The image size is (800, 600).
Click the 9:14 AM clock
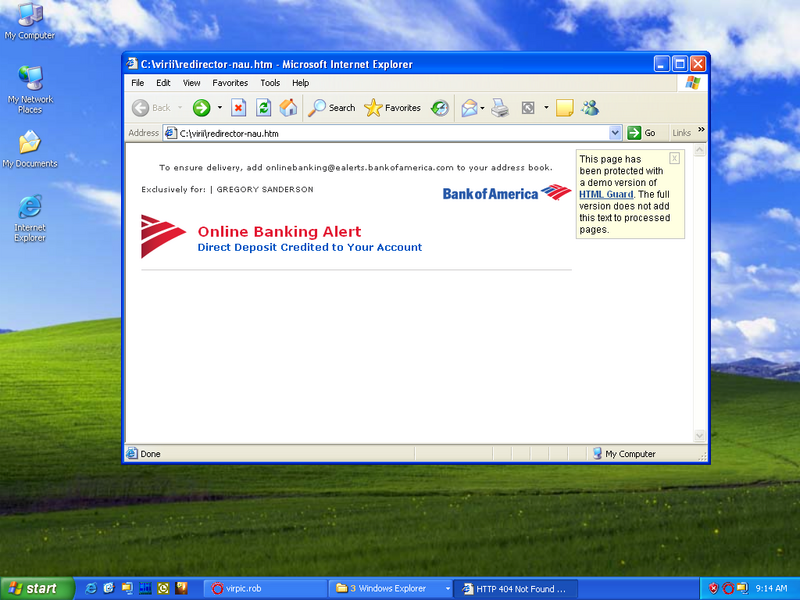click(x=771, y=589)
